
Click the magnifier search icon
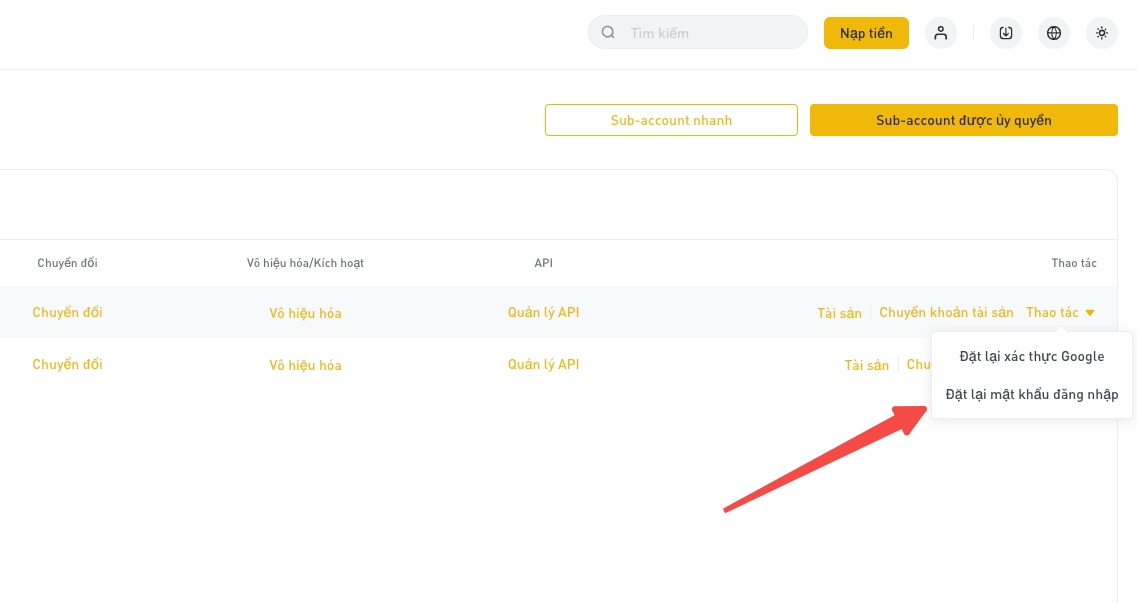[x=608, y=33]
